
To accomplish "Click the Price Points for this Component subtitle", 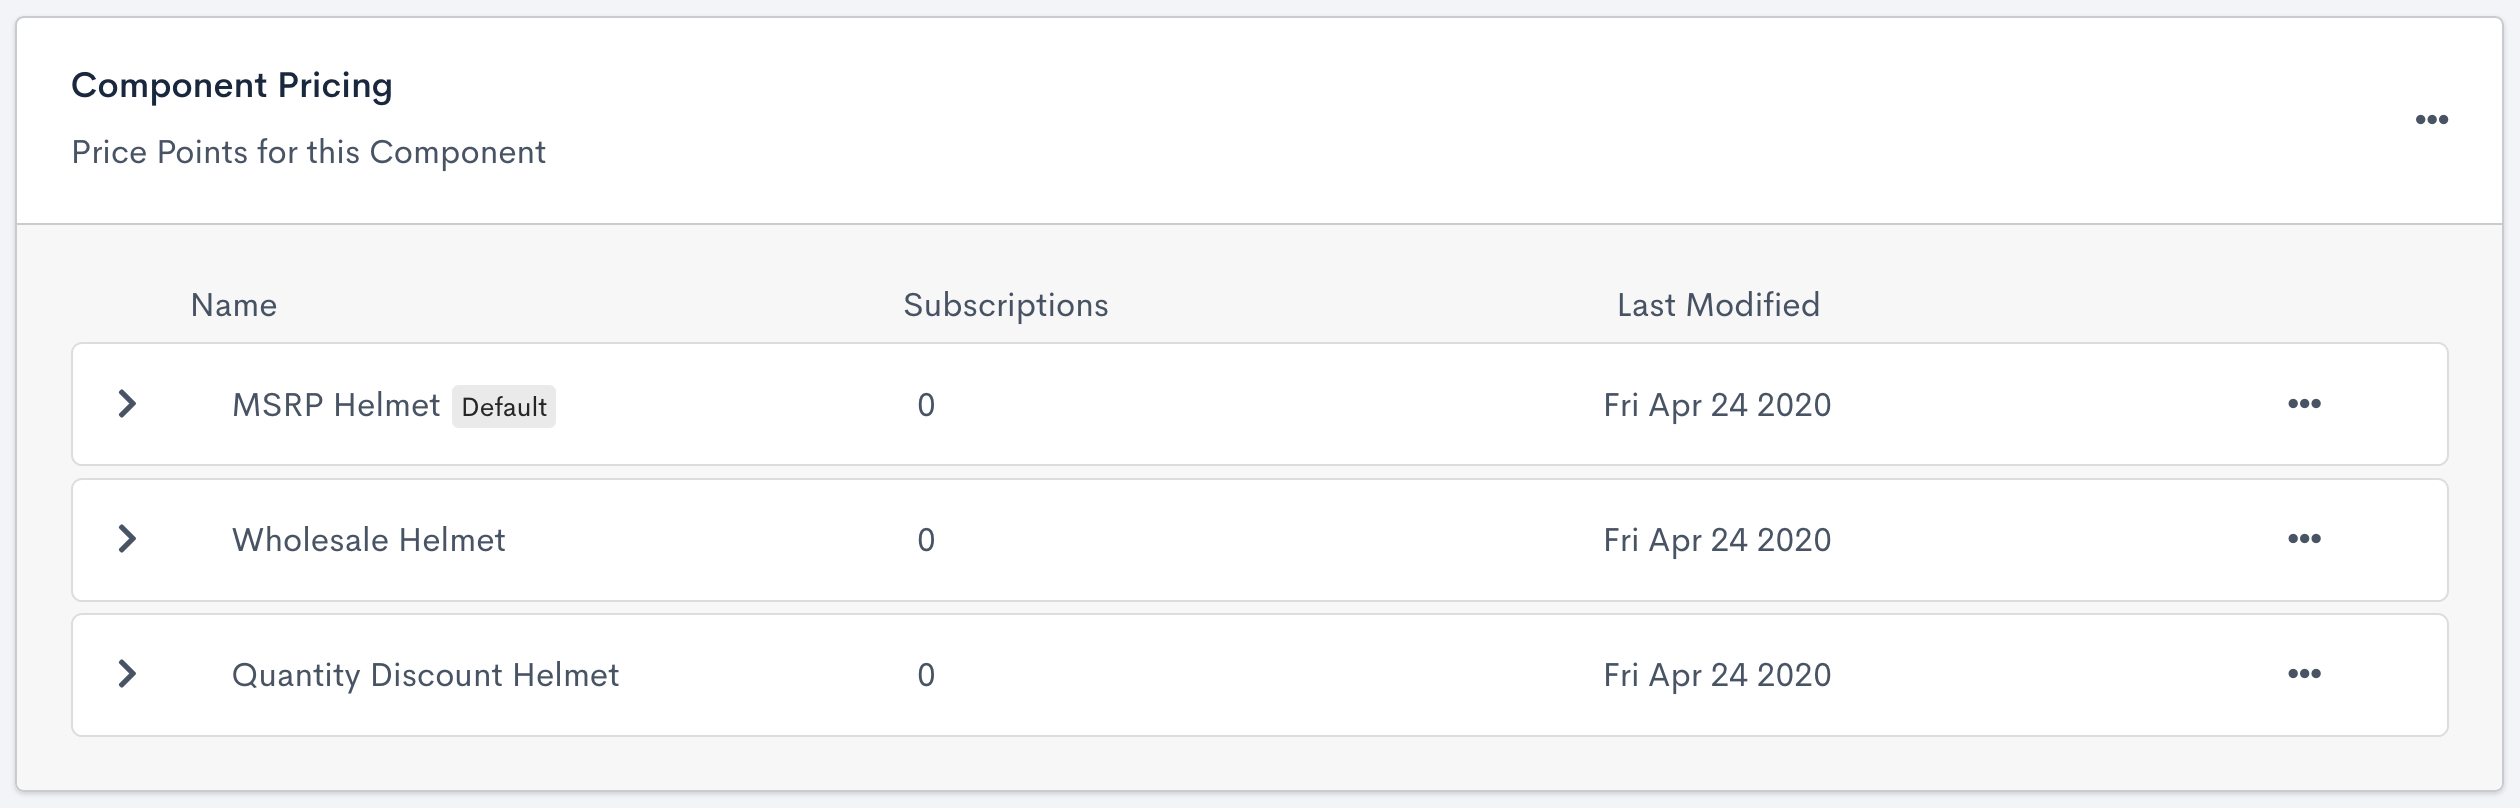I will (308, 152).
